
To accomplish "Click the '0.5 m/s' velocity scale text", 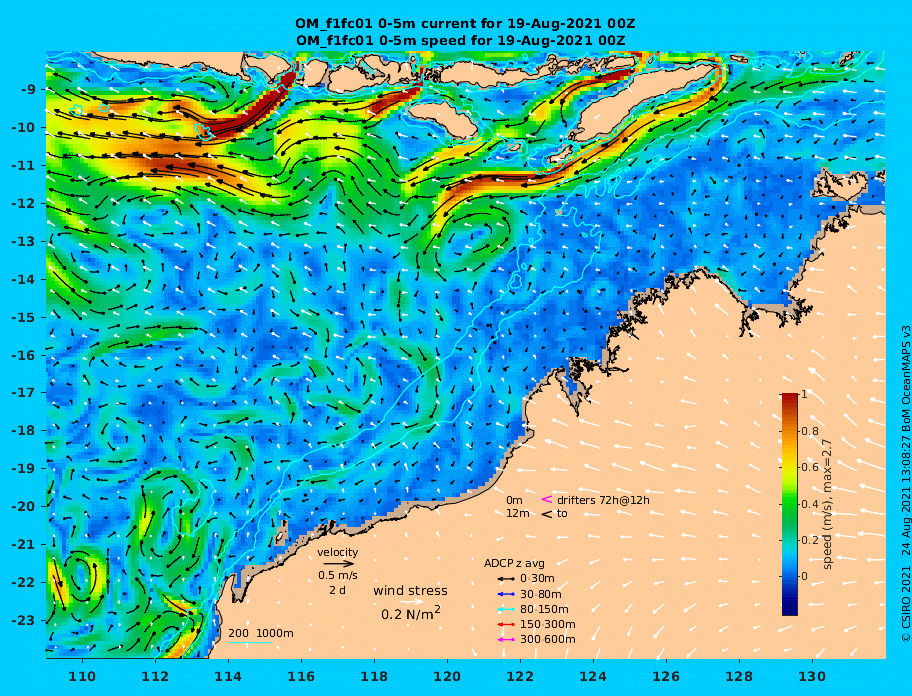I will tap(338, 575).
